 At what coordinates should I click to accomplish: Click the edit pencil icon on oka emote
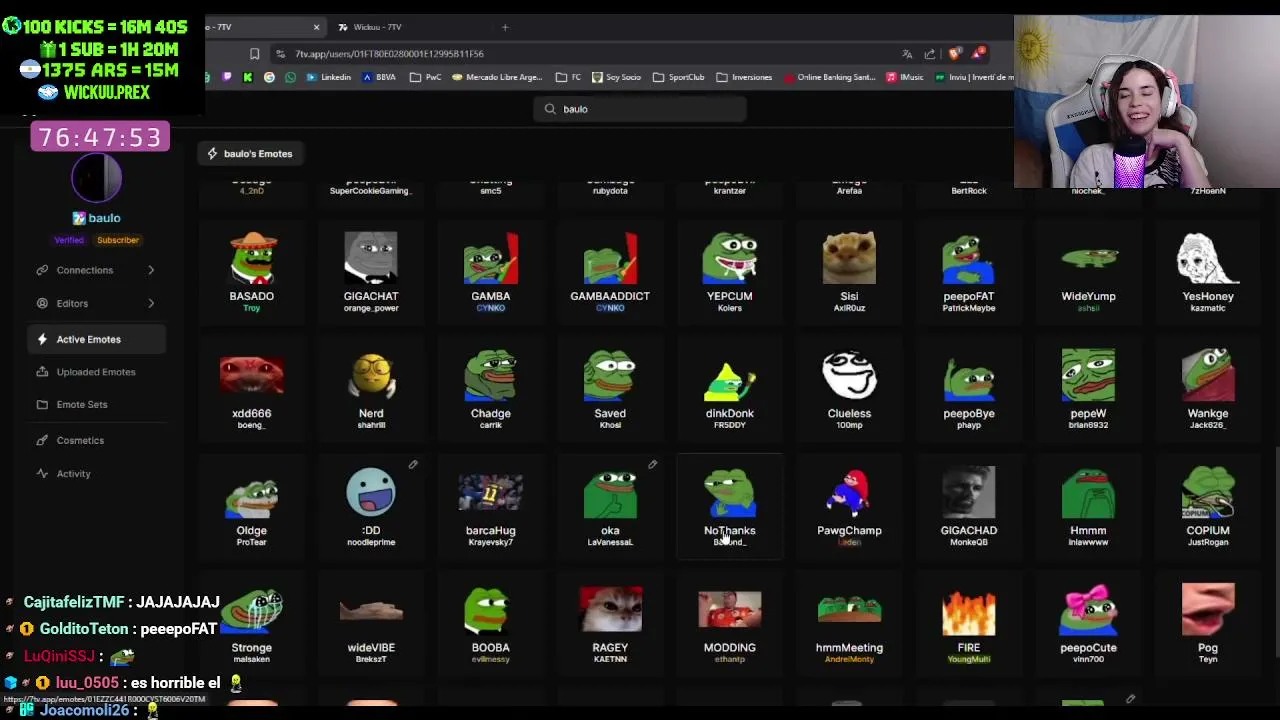pyautogui.click(x=652, y=464)
